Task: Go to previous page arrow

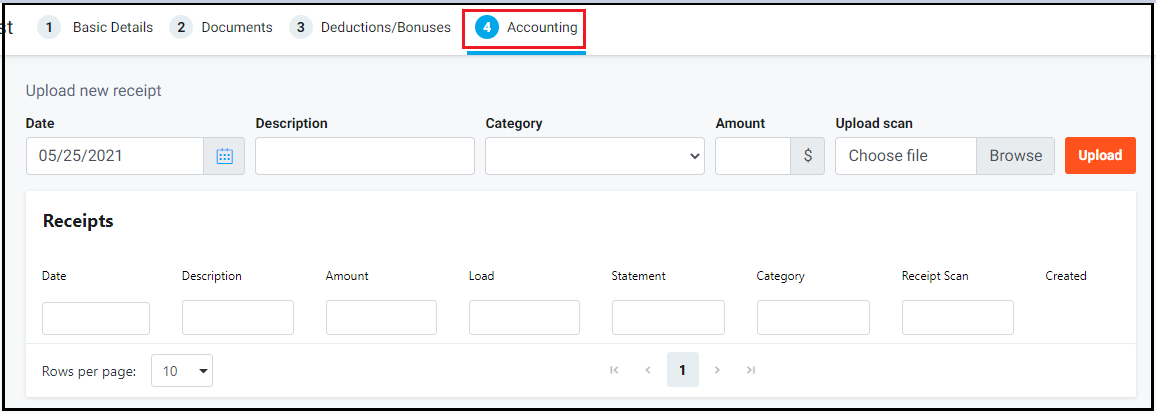Action: click(648, 370)
